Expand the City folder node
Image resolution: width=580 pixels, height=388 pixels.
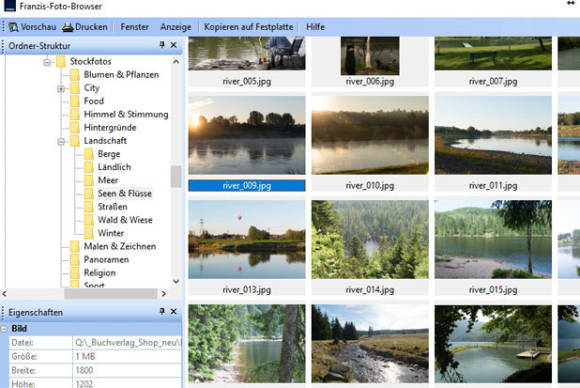pos(61,88)
